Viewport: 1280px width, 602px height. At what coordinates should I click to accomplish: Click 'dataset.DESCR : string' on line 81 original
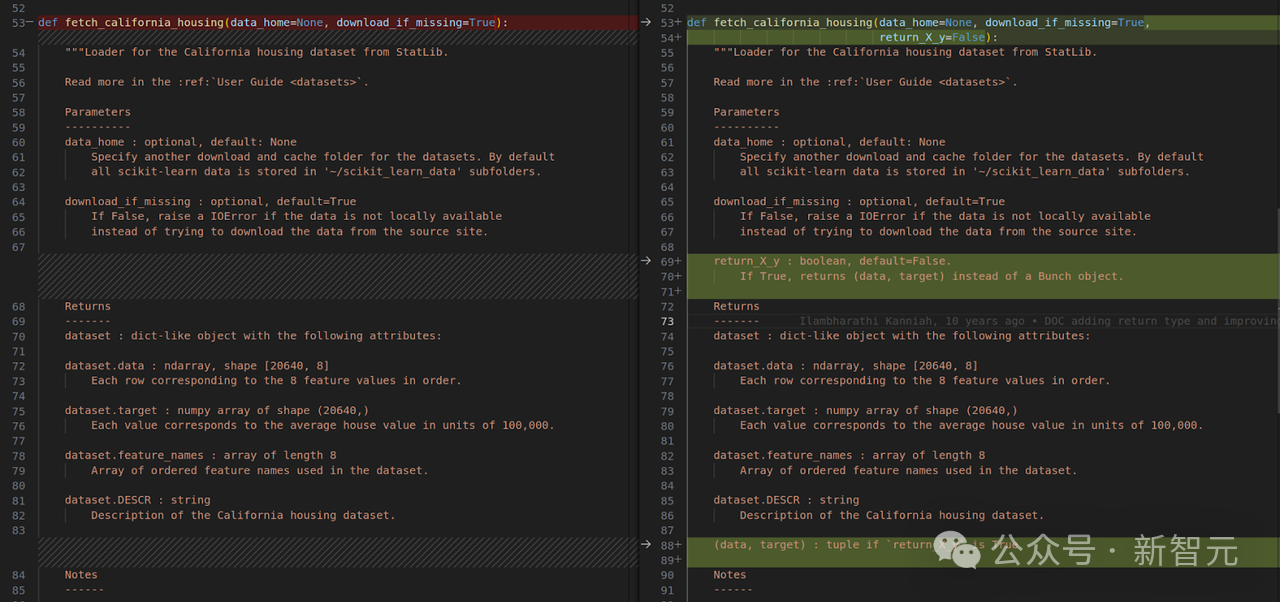point(138,500)
